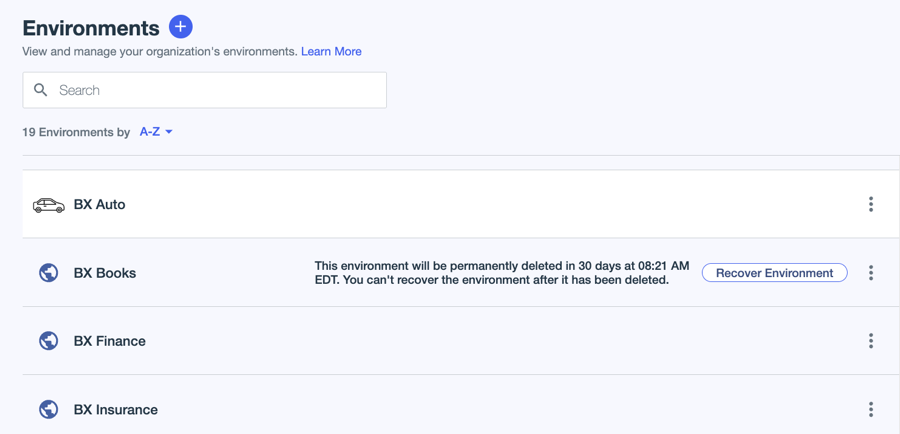The height and width of the screenshot is (434, 900).
Task: Select the BX Books environment name
Action: (105, 273)
